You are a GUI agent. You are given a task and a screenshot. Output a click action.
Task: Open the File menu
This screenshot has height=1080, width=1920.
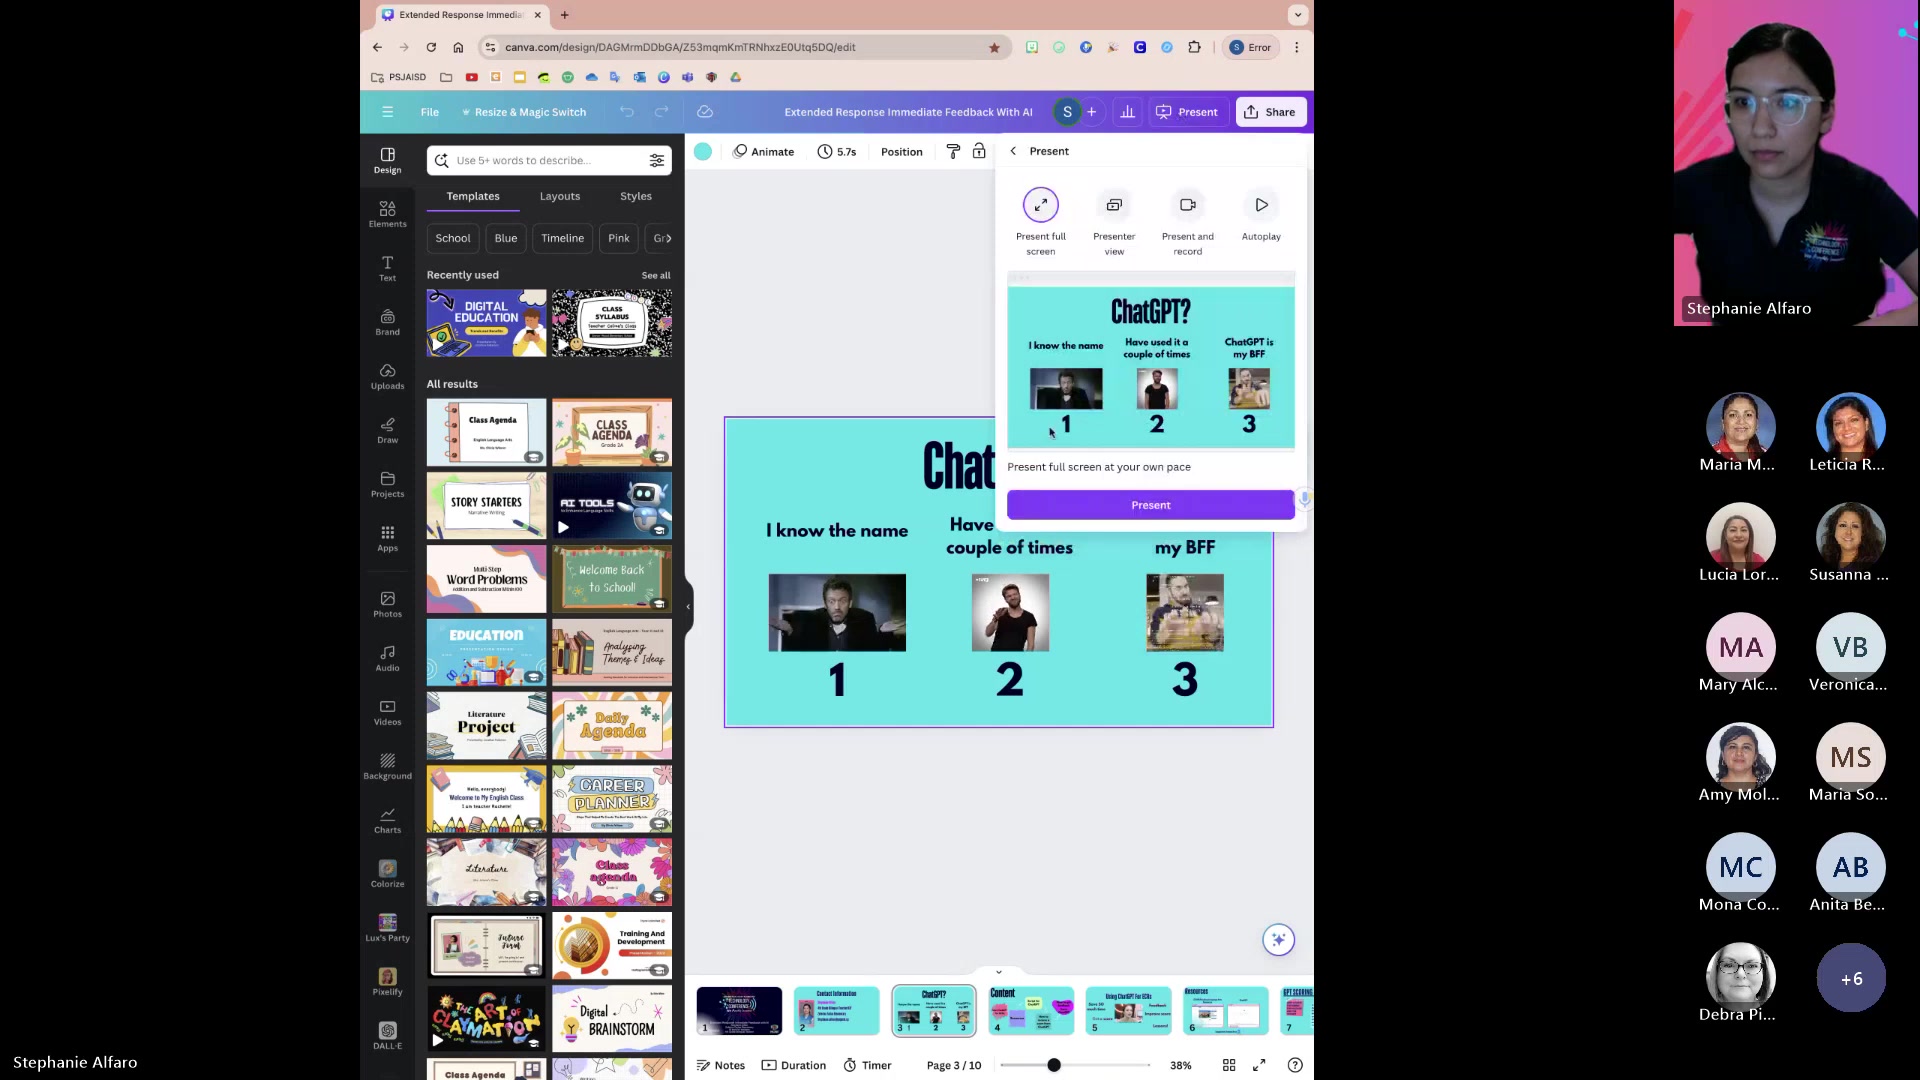(429, 112)
